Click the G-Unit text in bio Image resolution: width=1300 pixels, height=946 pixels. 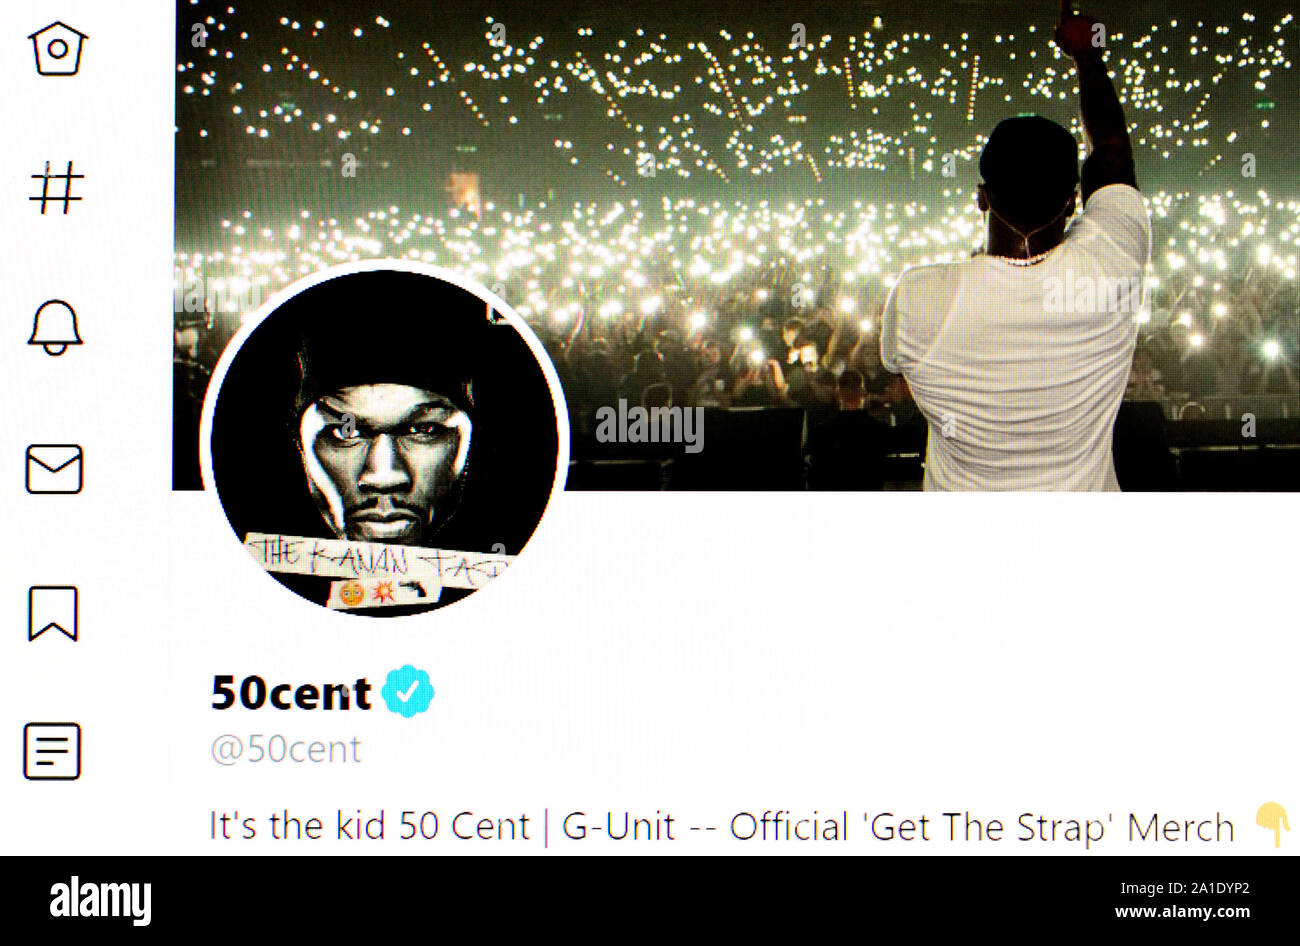[619, 827]
